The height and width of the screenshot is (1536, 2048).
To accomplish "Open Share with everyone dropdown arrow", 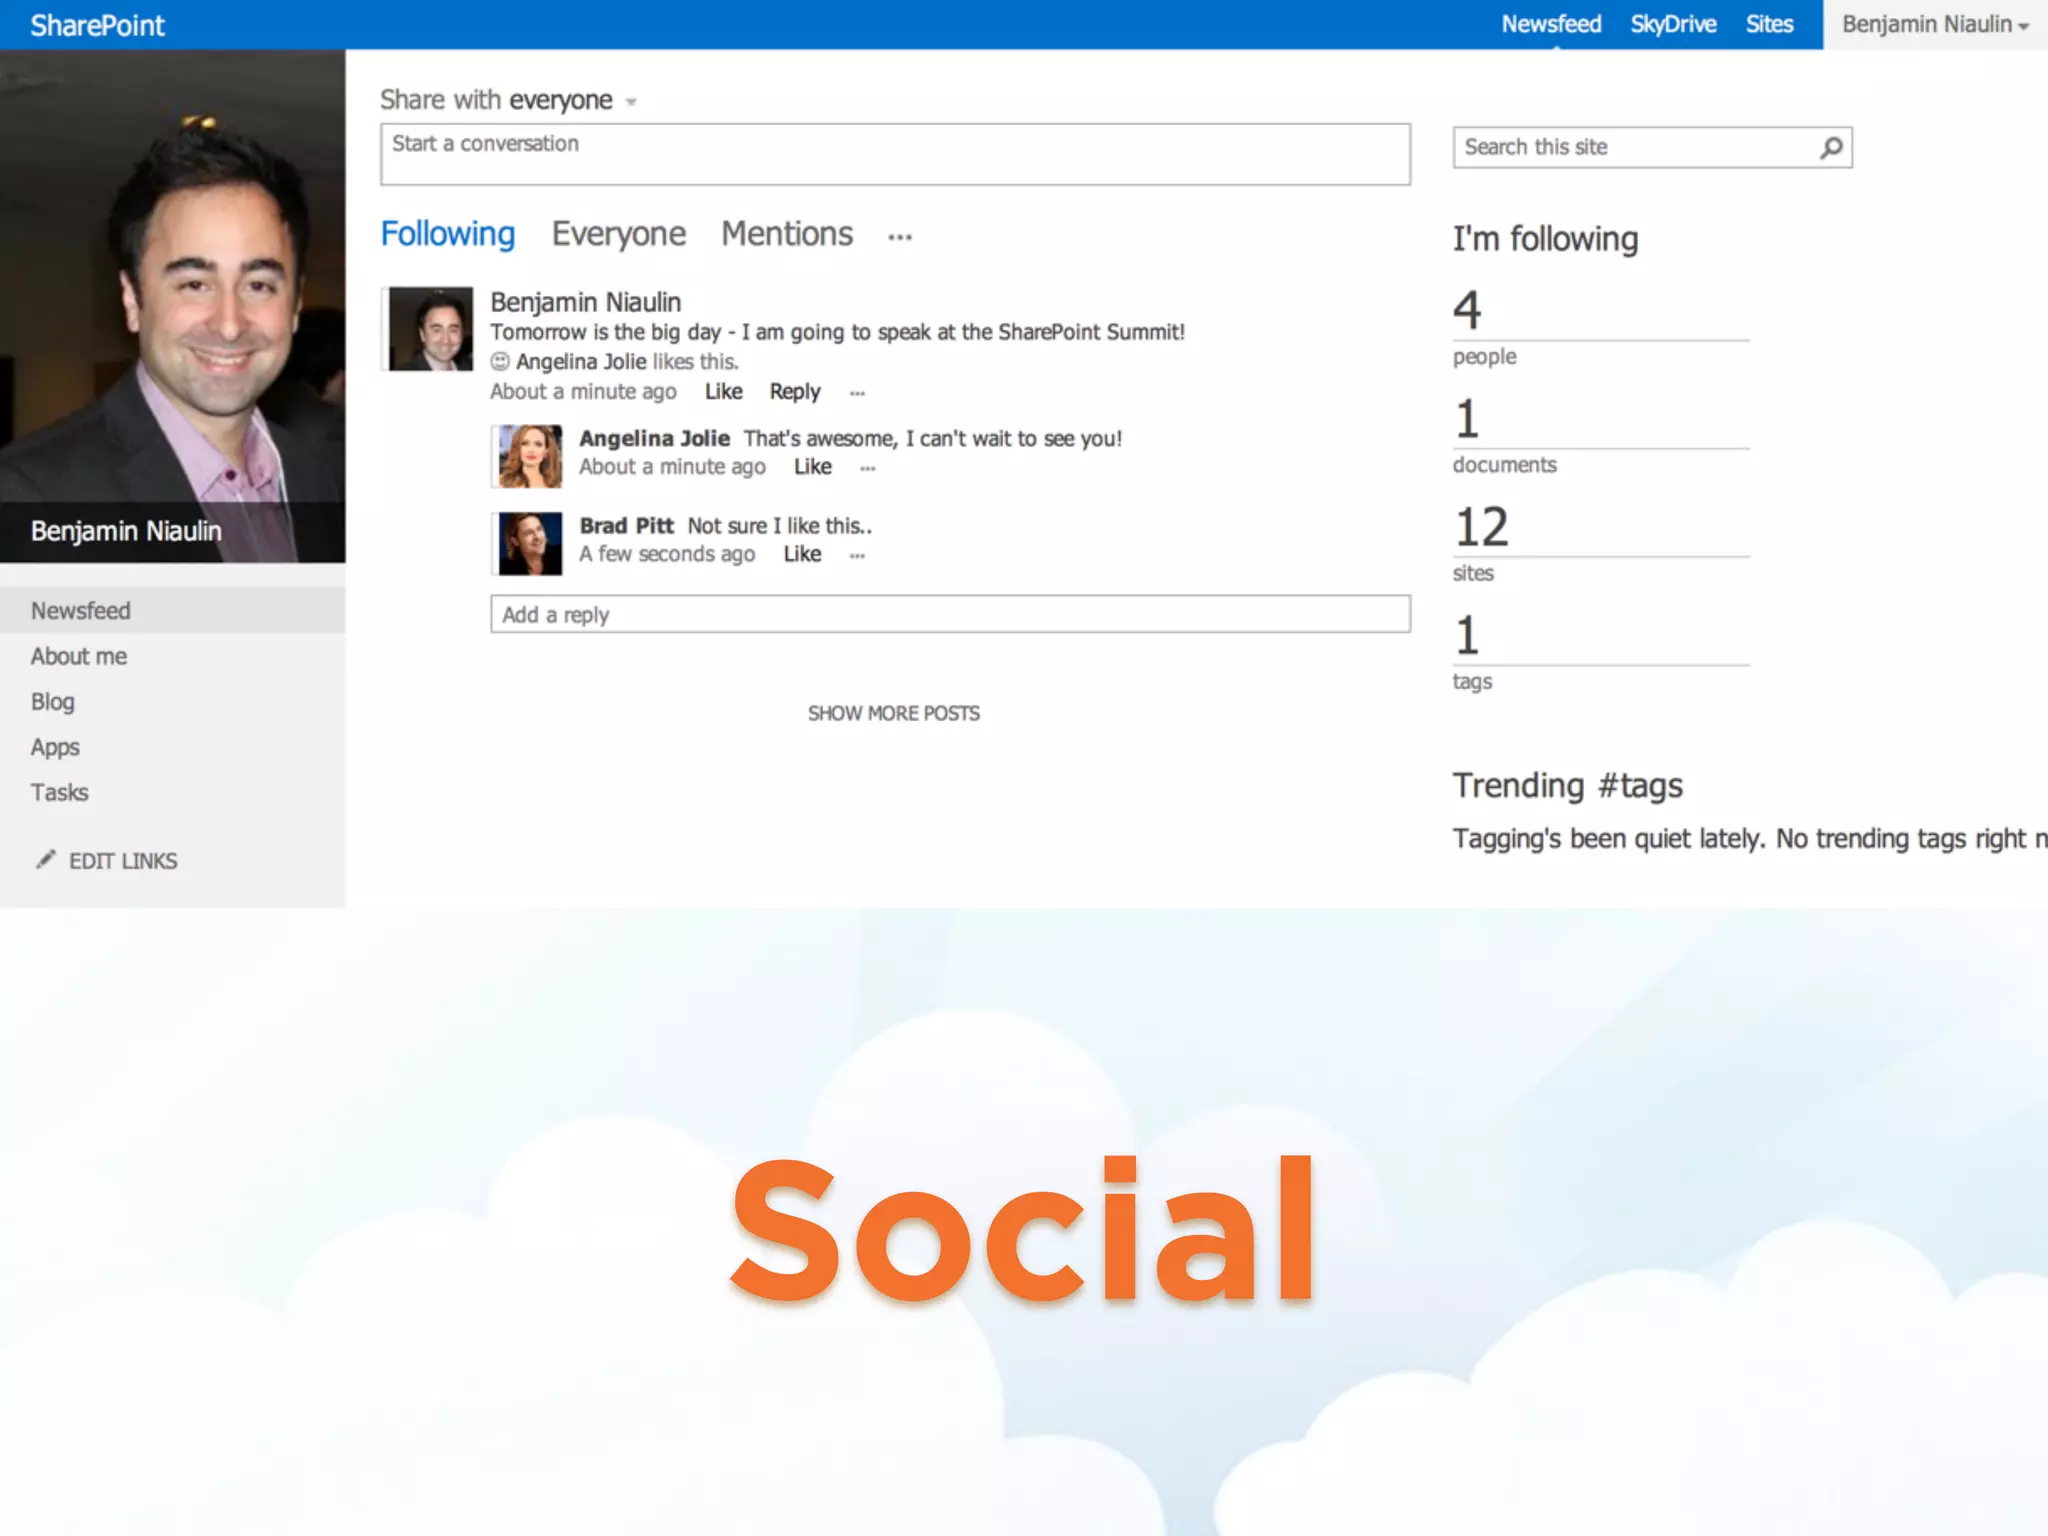I will [631, 102].
